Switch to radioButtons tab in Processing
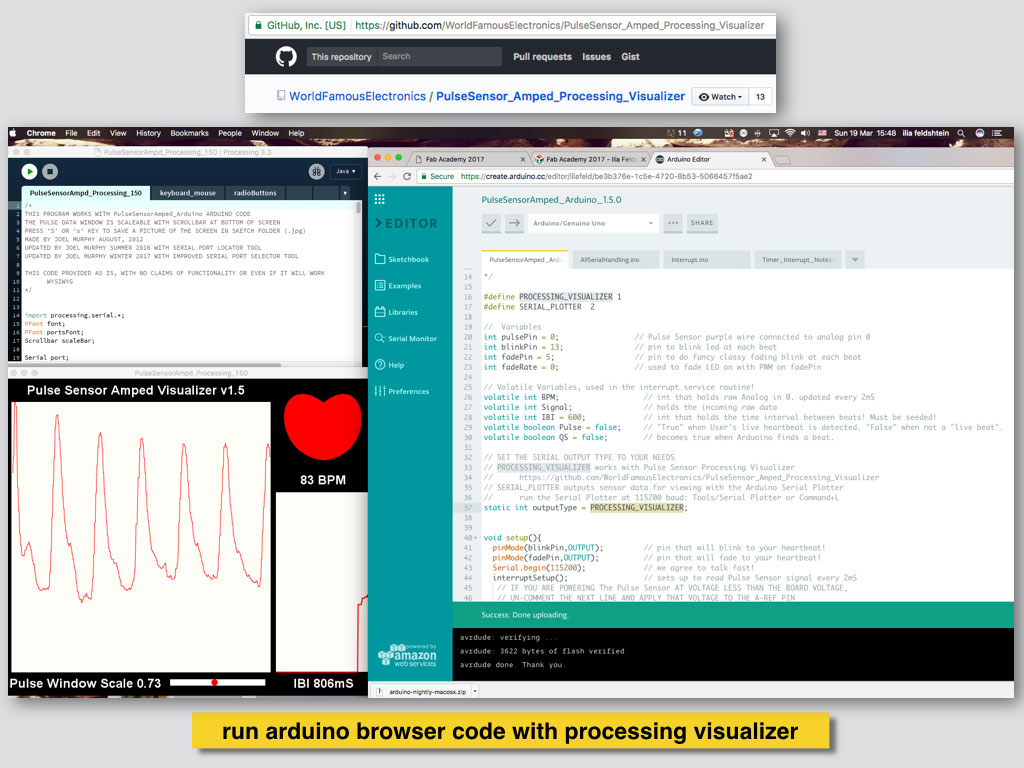 point(255,193)
